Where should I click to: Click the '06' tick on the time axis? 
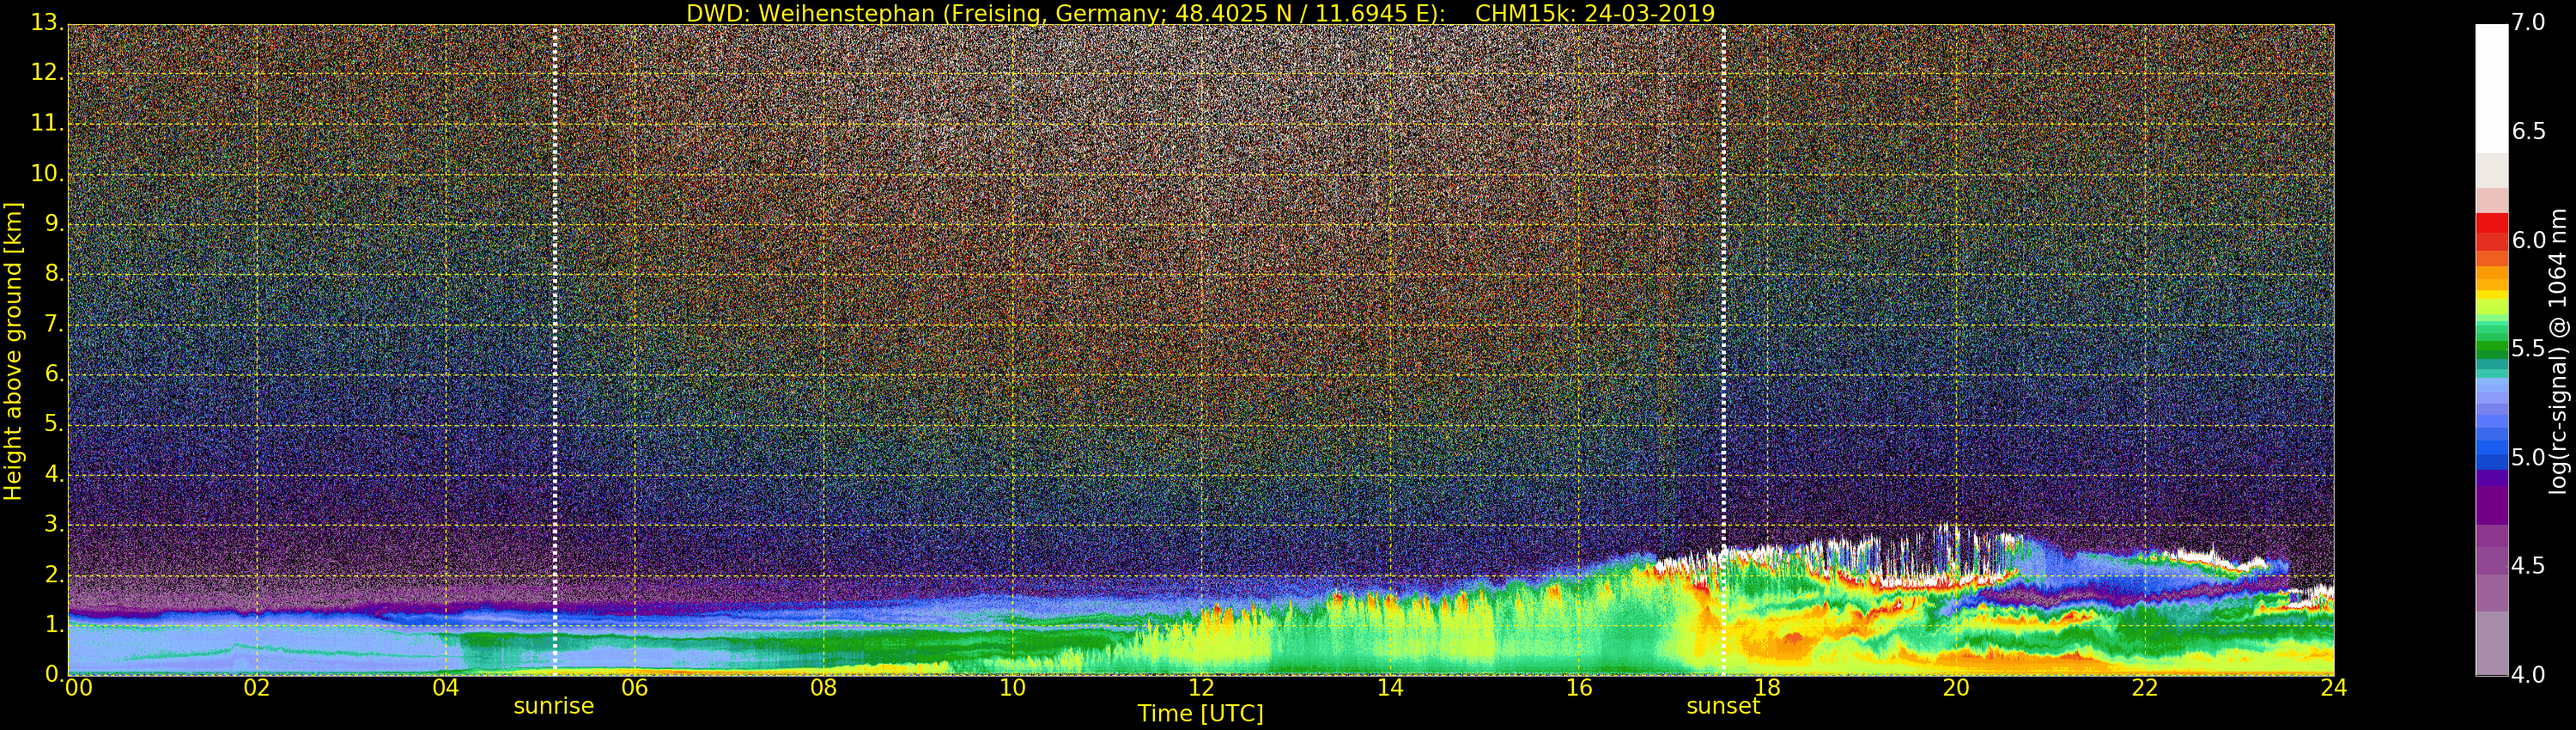coord(635,687)
